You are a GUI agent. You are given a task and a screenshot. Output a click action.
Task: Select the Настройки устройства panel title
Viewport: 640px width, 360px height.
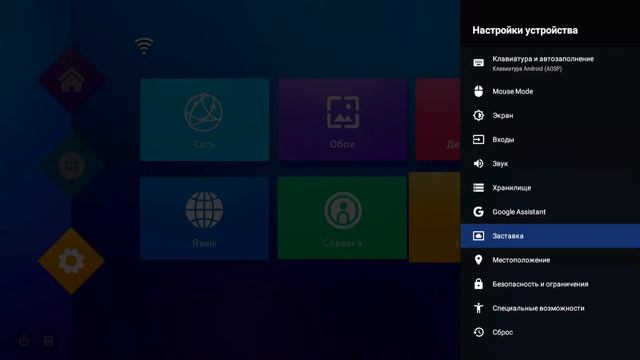[525, 30]
